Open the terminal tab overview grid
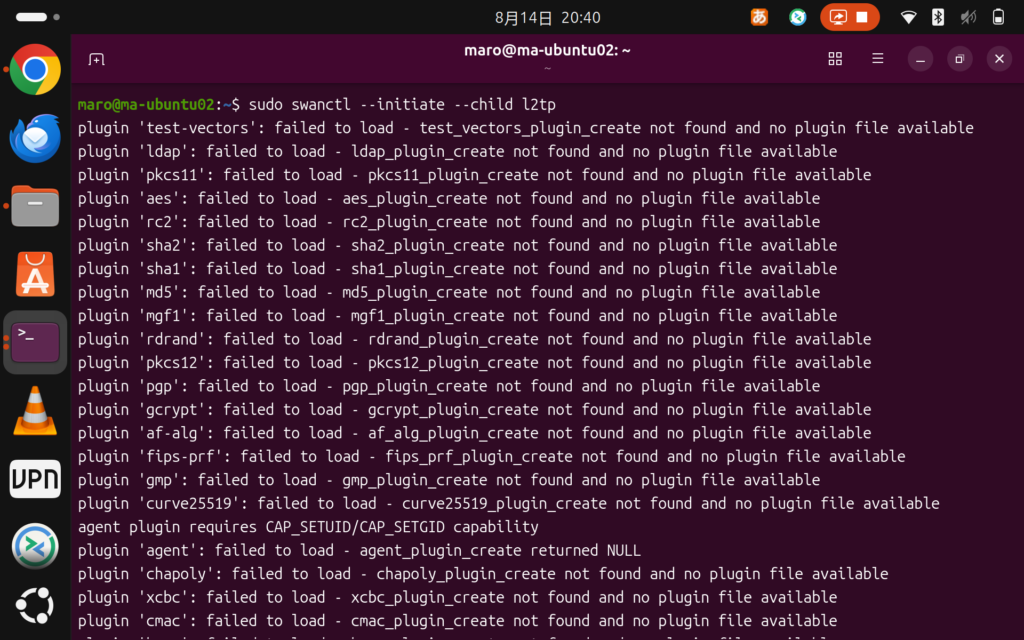The width and height of the screenshot is (1024, 640). coord(835,59)
